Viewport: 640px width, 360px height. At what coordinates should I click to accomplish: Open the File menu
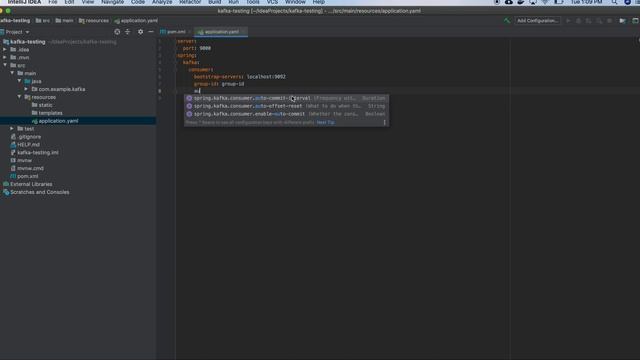pyautogui.click(x=53, y=2)
